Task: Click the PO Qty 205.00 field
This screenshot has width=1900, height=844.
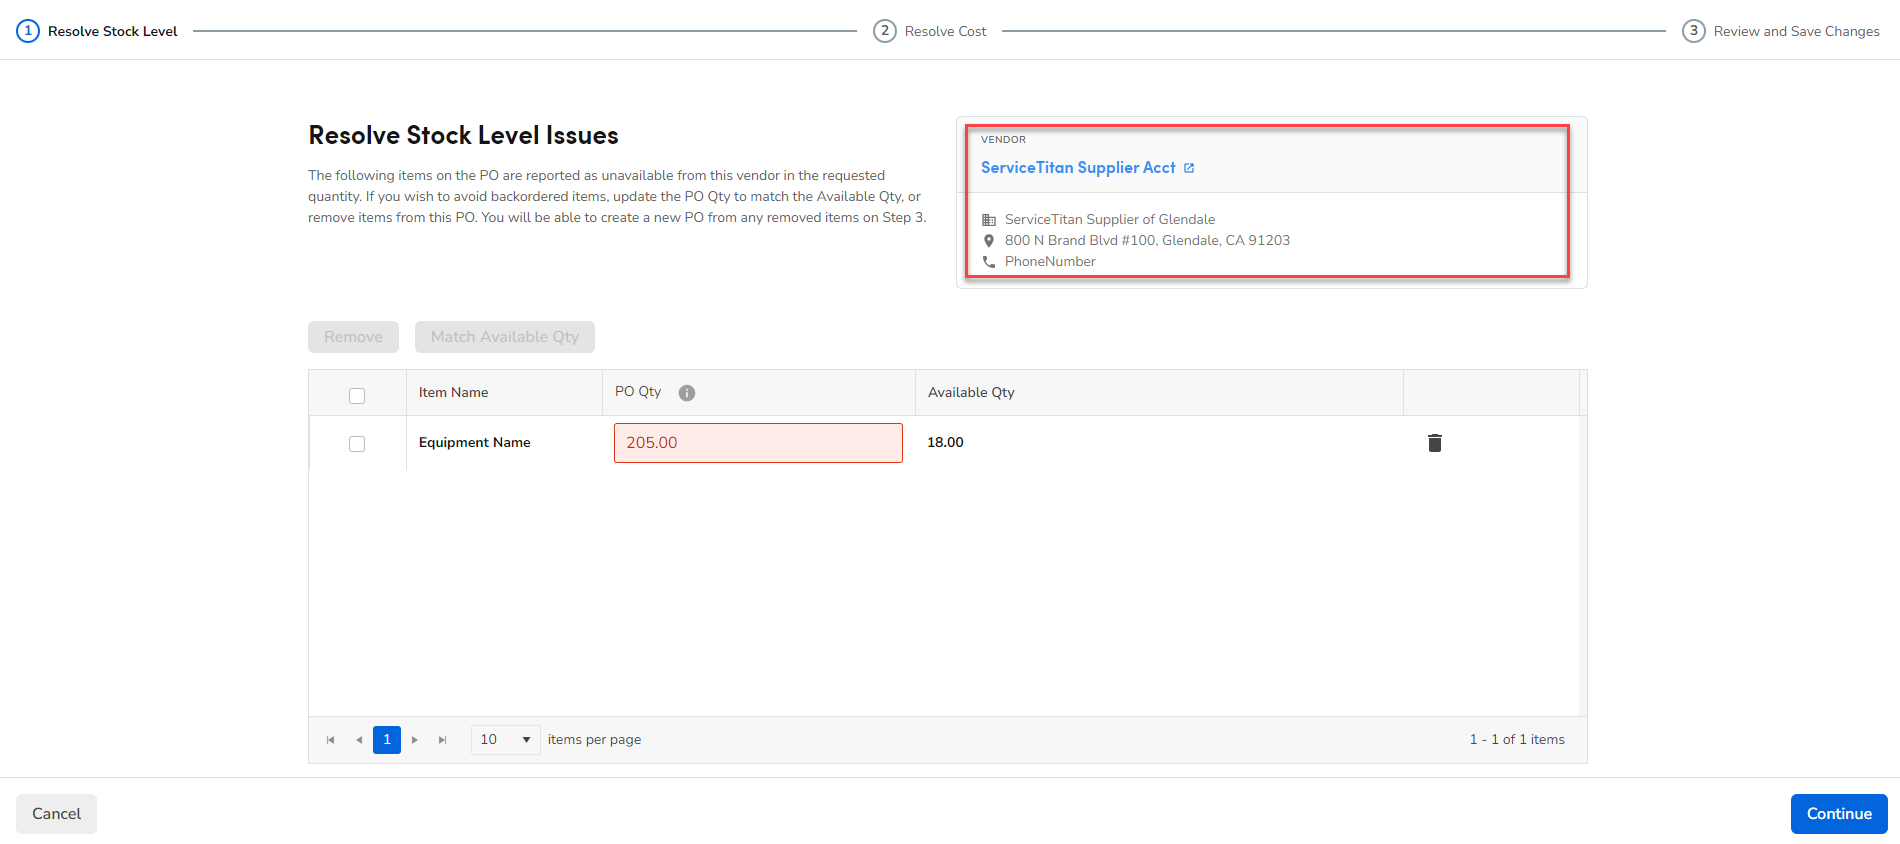Action: pos(758,443)
